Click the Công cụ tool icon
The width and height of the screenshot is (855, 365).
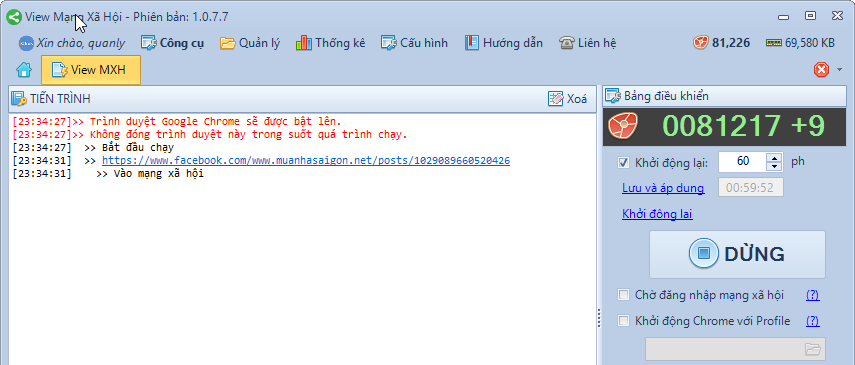tap(149, 43)
